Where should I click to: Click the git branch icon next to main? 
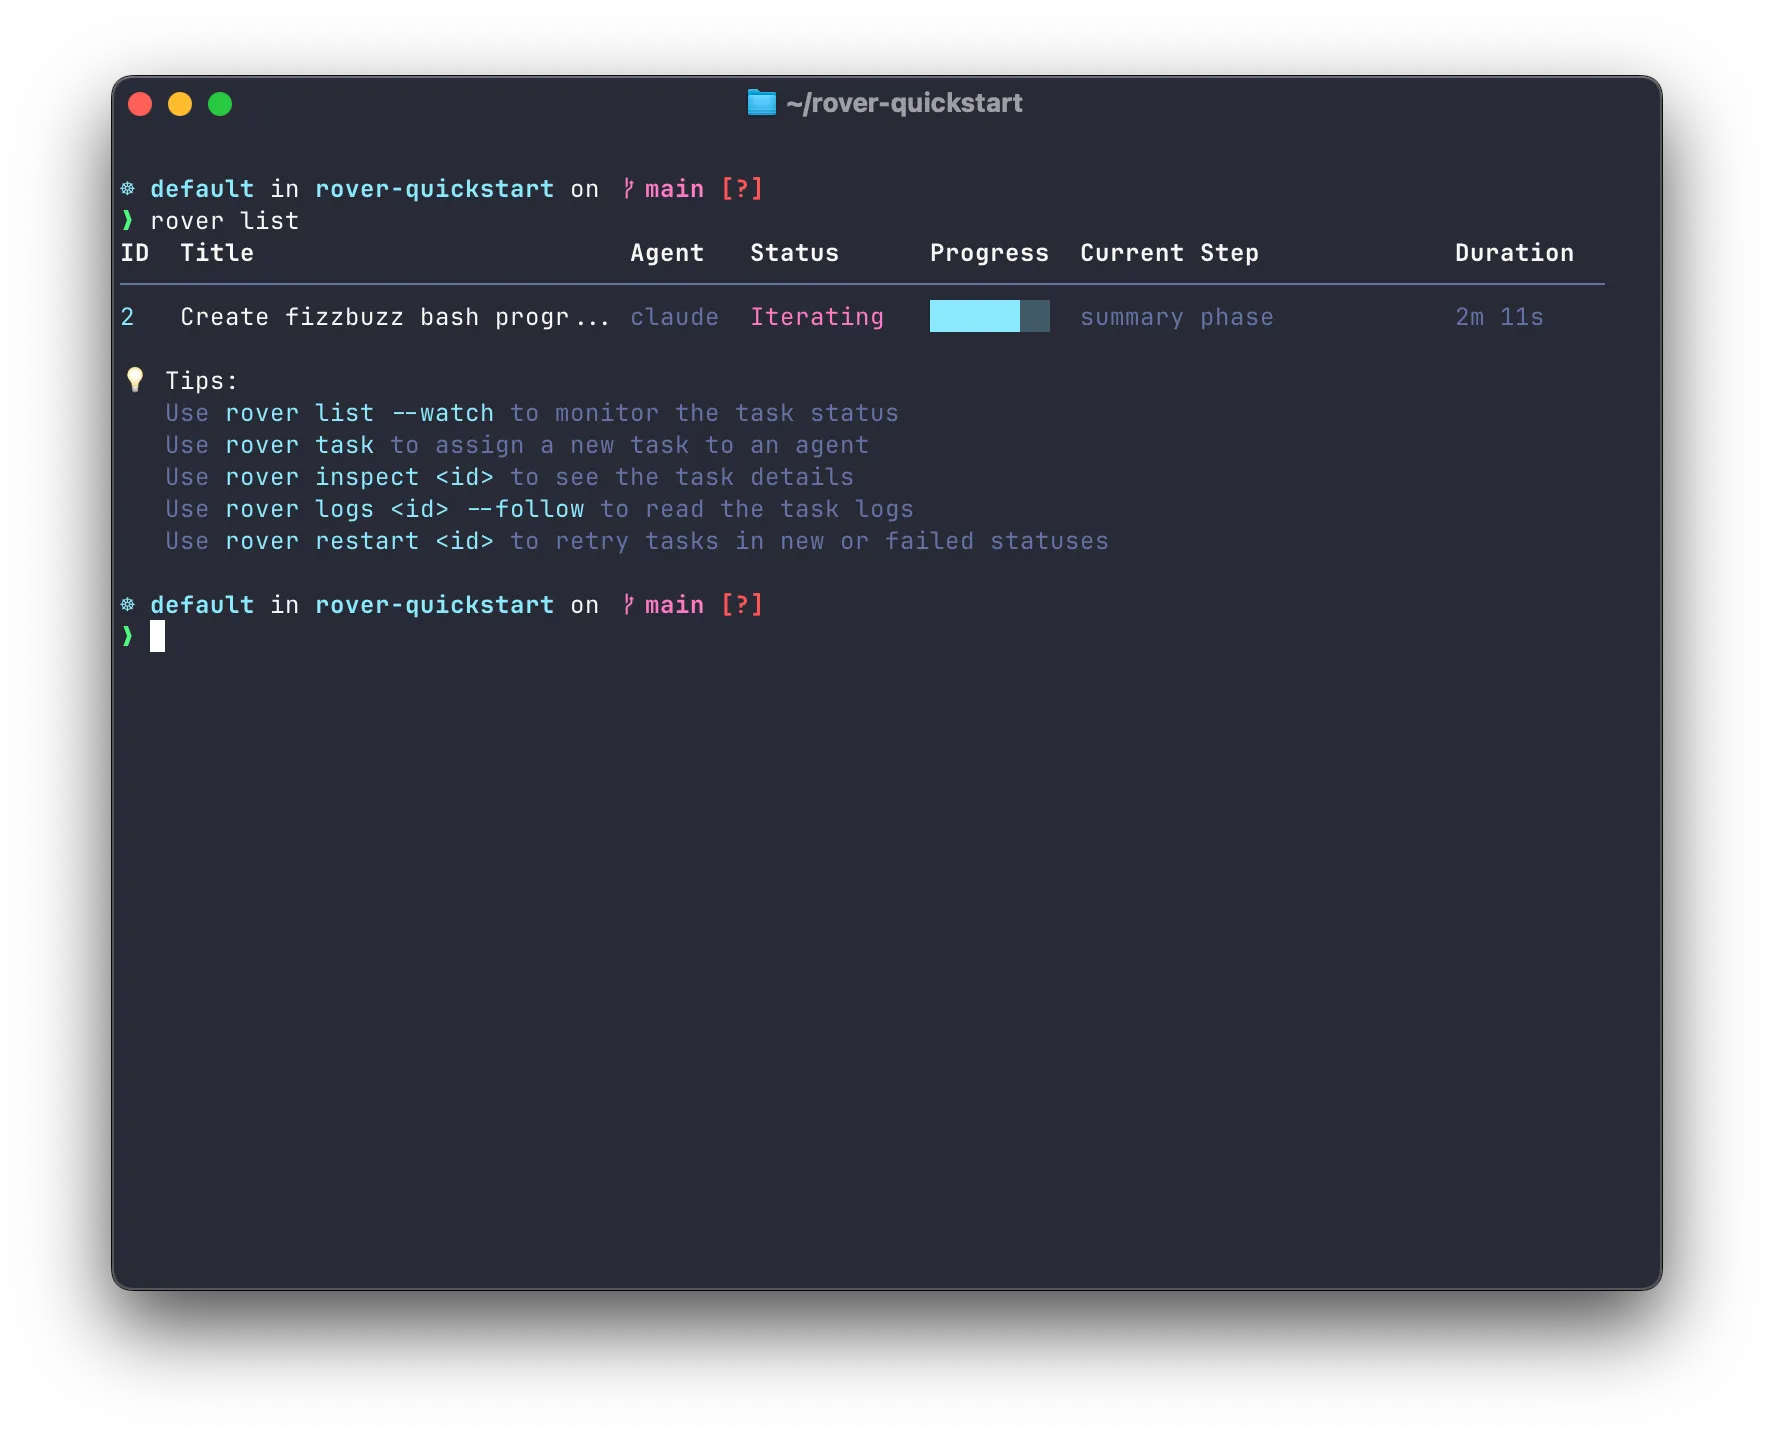click(x=627, y=188)
